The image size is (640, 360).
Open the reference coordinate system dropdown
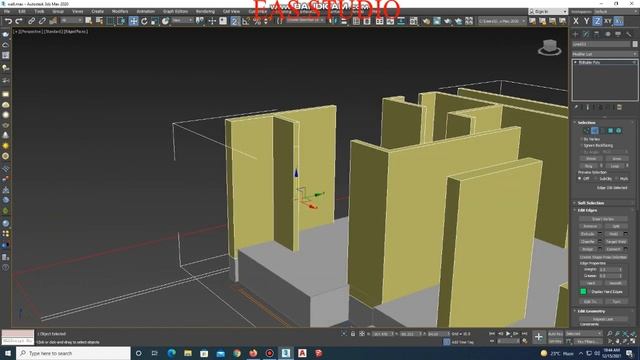point(182,20)
